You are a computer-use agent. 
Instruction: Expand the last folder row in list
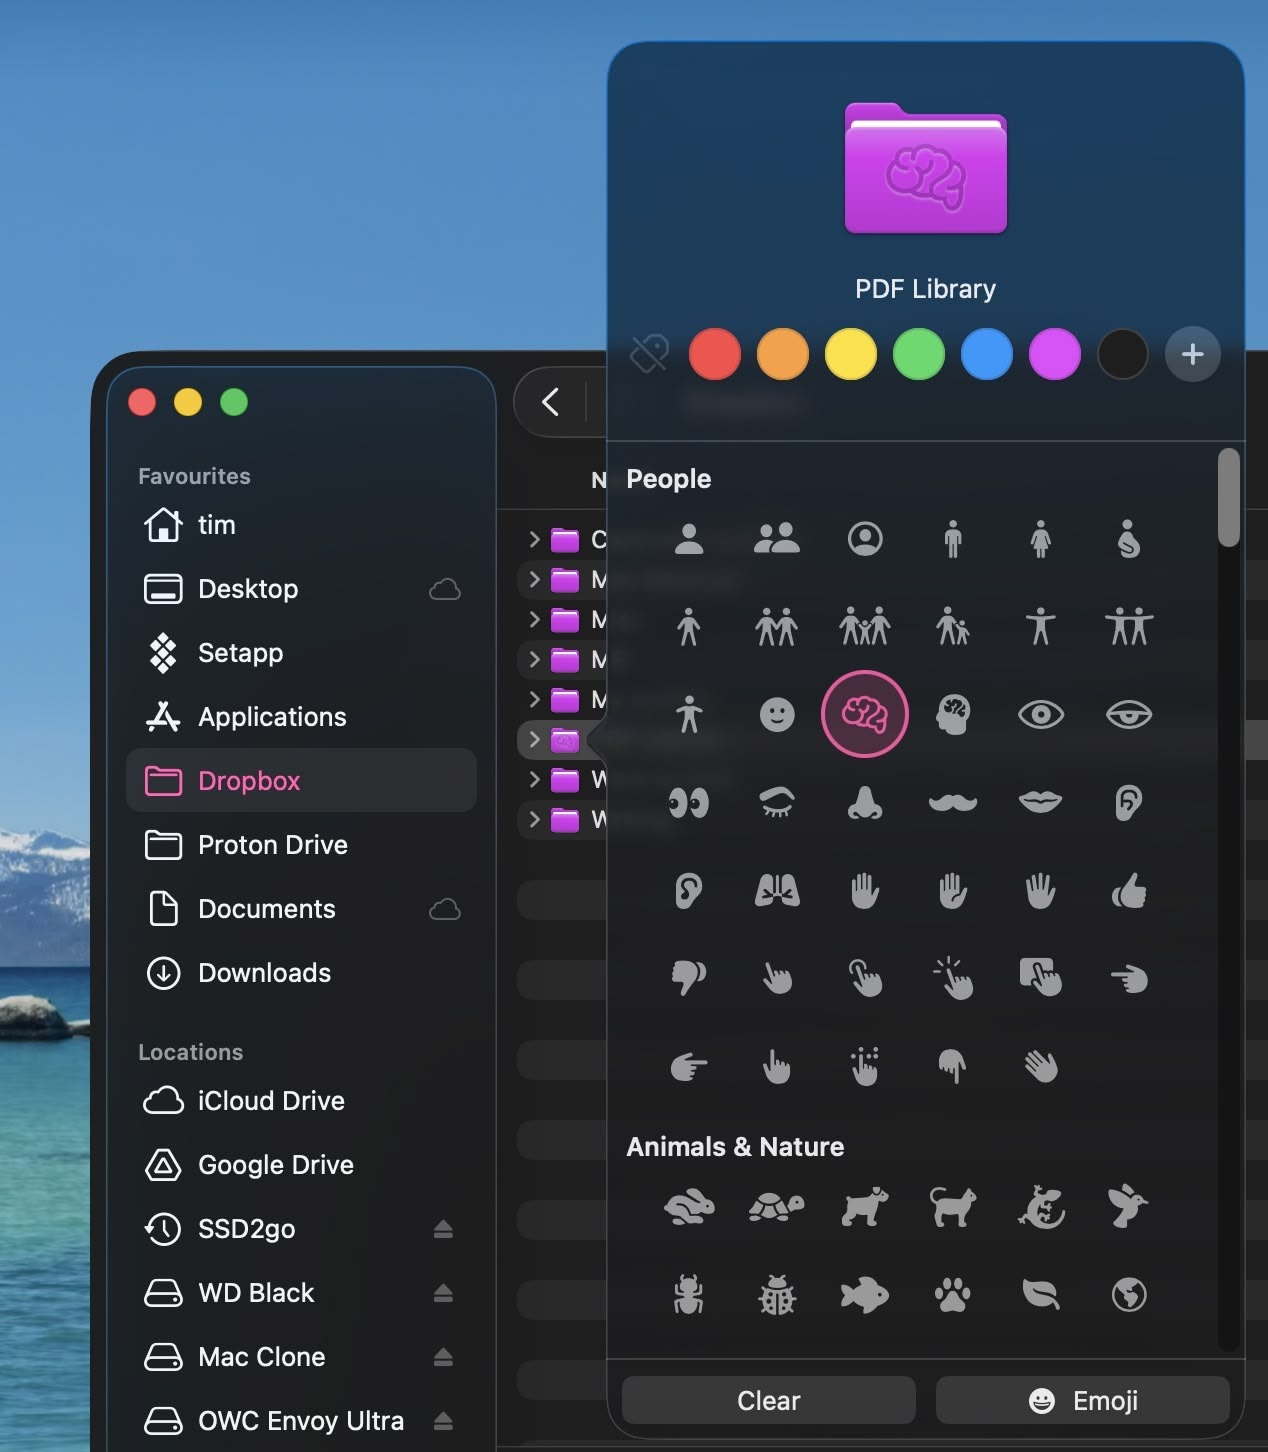534,820
